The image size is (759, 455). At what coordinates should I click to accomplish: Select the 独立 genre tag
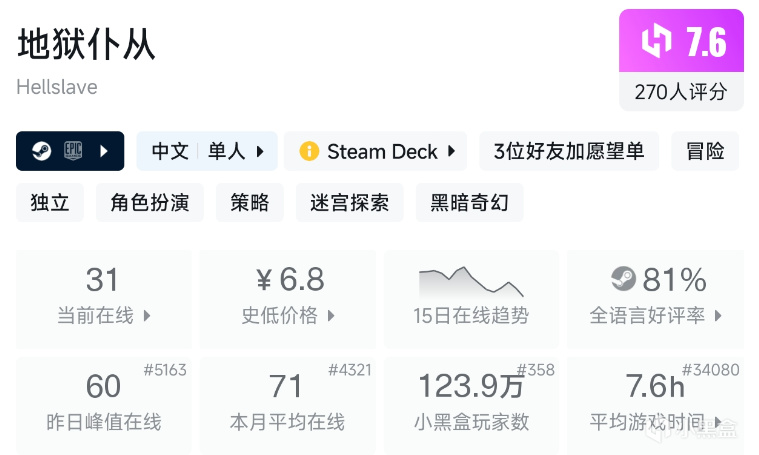(x=50, y=202)
